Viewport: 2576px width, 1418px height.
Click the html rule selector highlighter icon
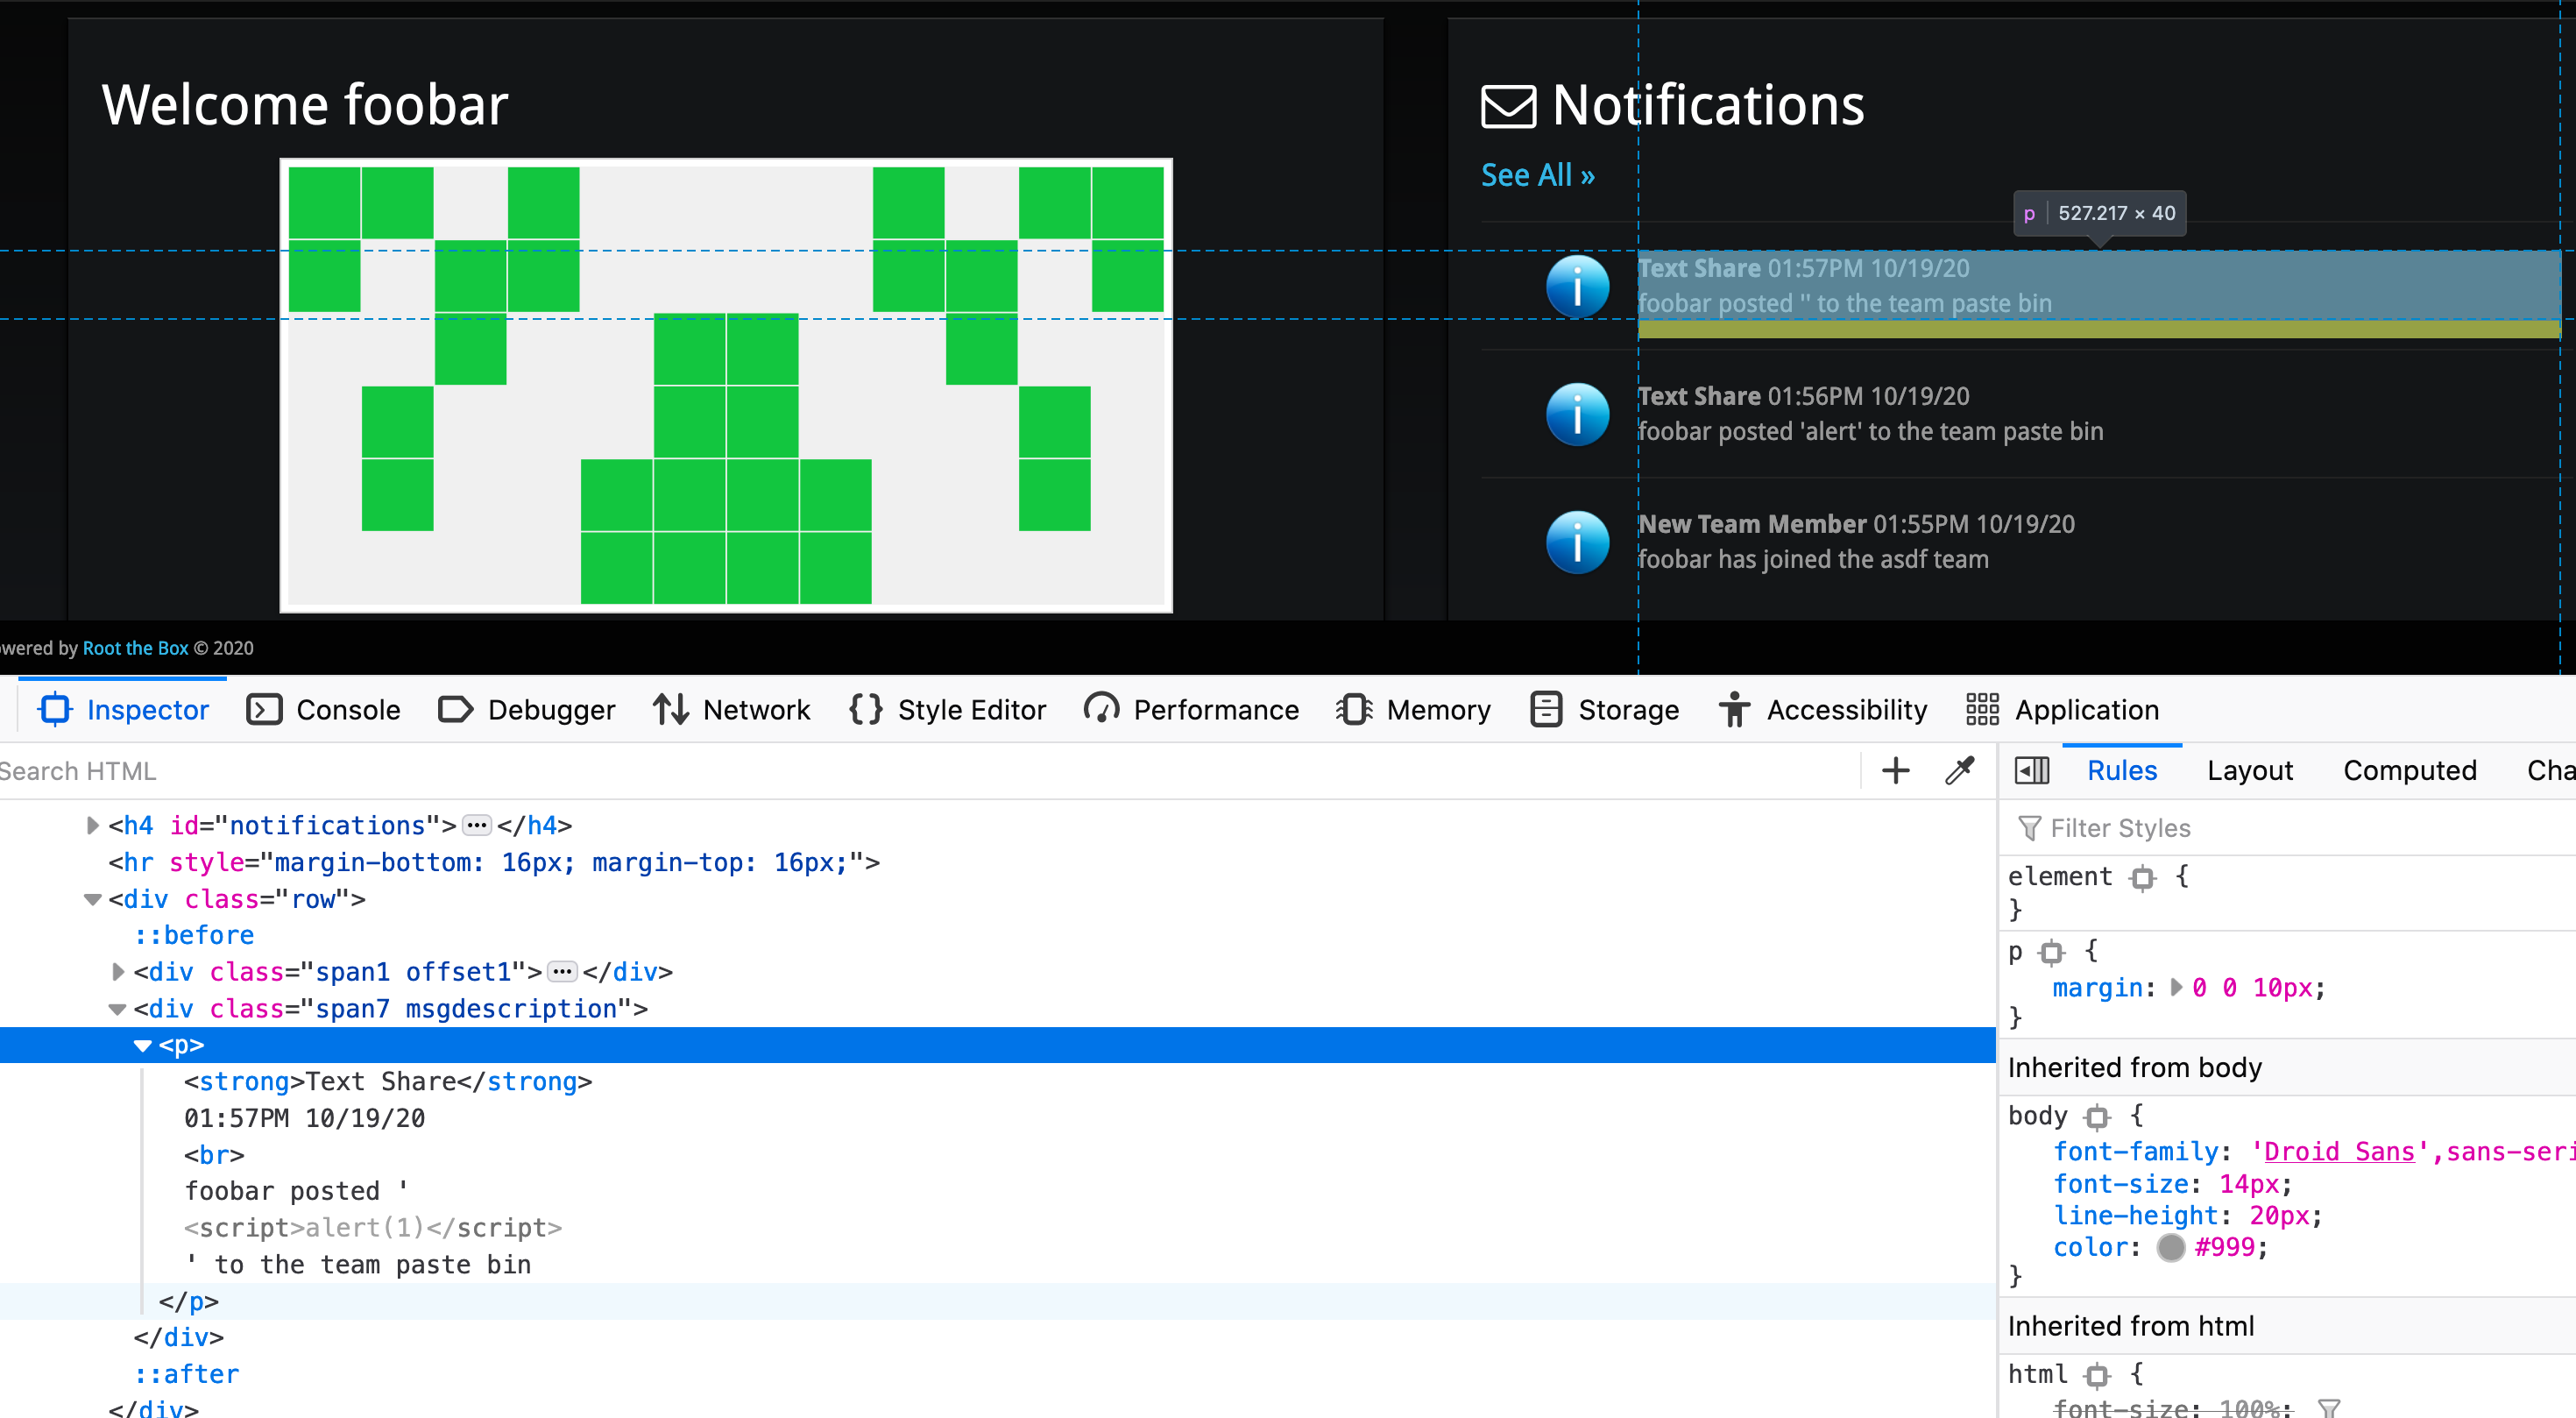2097,1375
